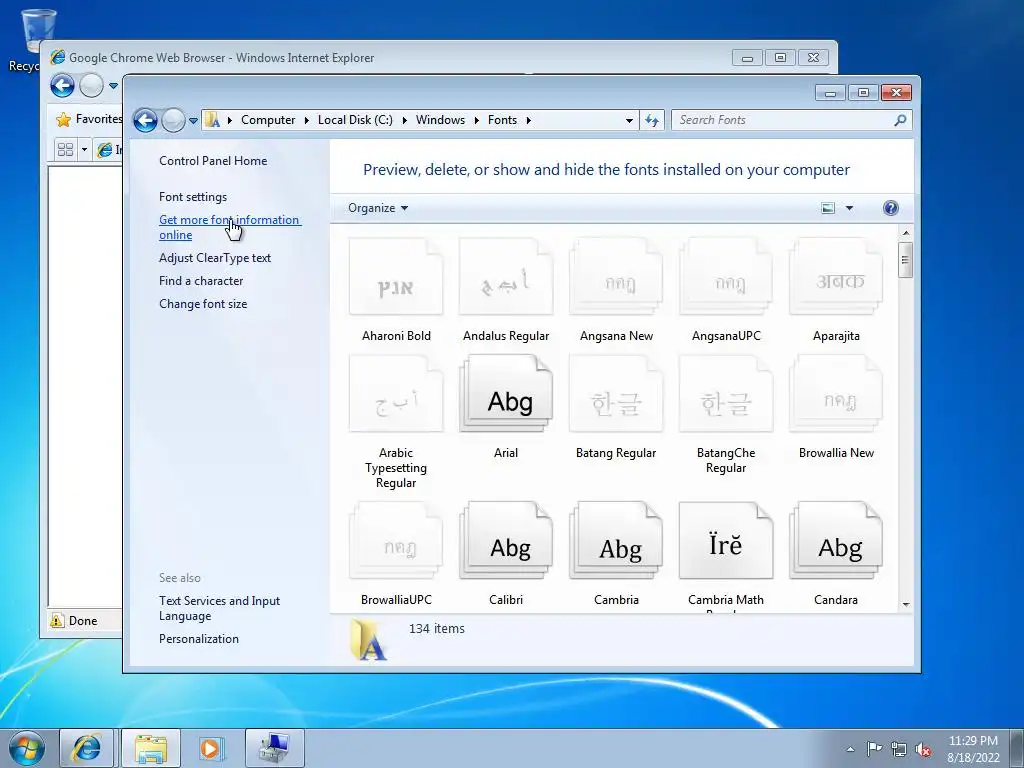Click the Windows breadcrumb segment
Image resolution: width=1024 pixels, height=768 pixels.
pyautogui.click(x=440, y=120)
